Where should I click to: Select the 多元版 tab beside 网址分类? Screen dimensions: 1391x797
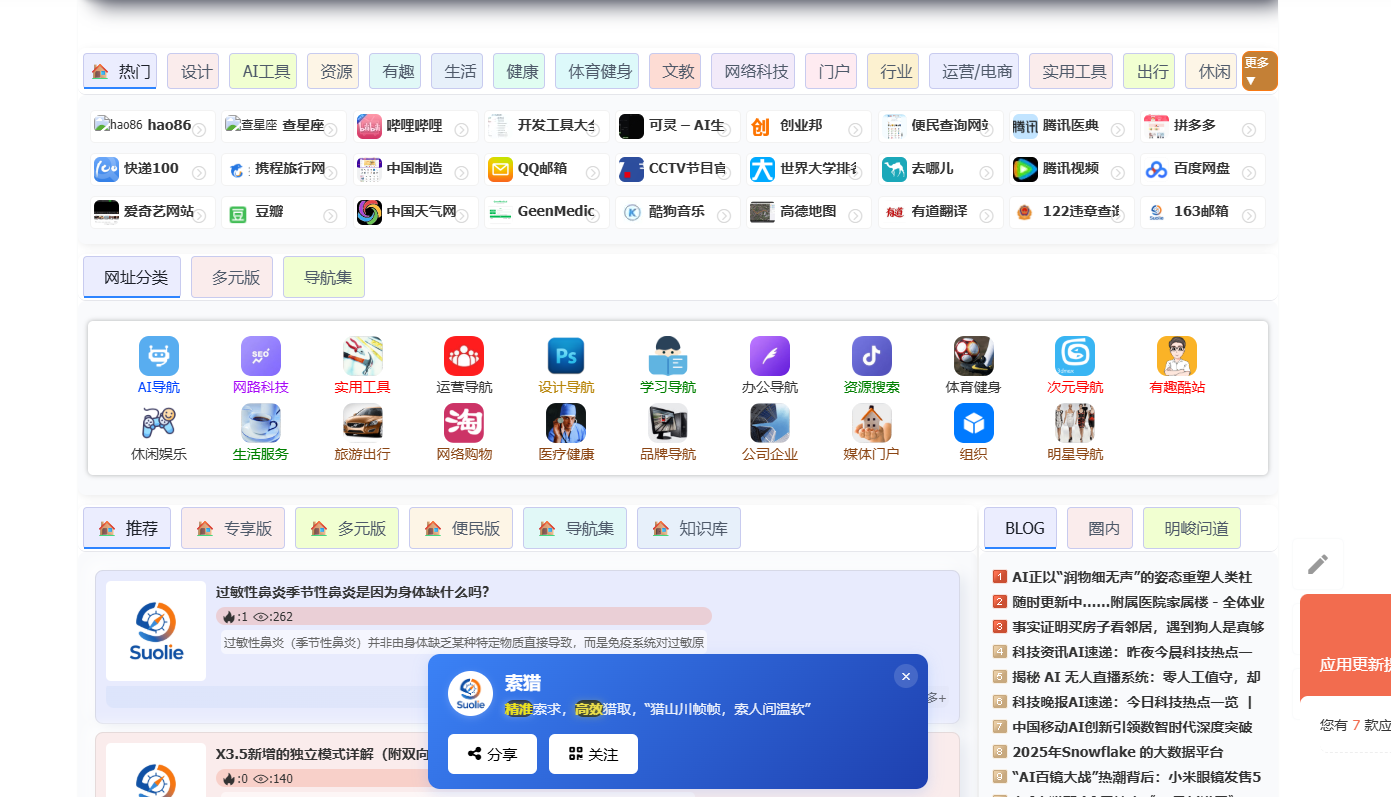[232, 277]
